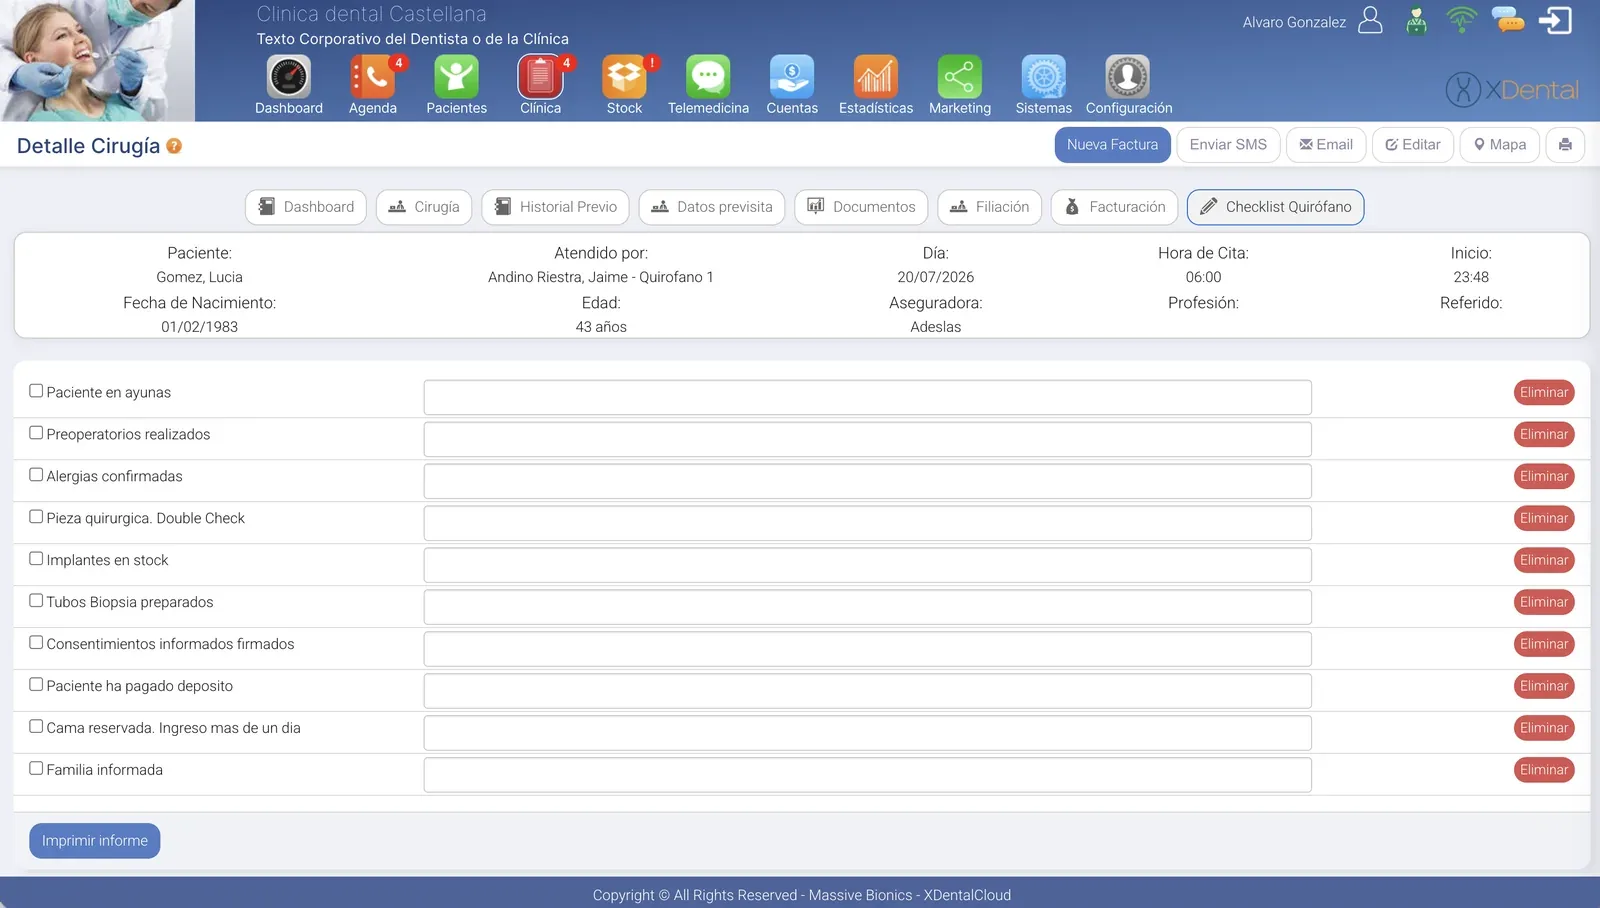Click Enviar SMS button
This screenshot has height=908, width=1600.
1228,145
